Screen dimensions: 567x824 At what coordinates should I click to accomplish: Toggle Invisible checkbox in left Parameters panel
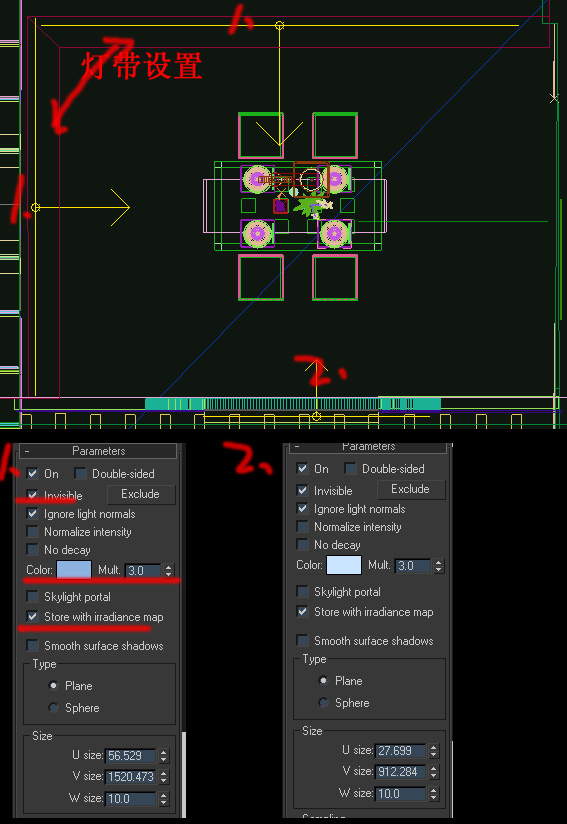pyautogui.click(x=33, y=495)
